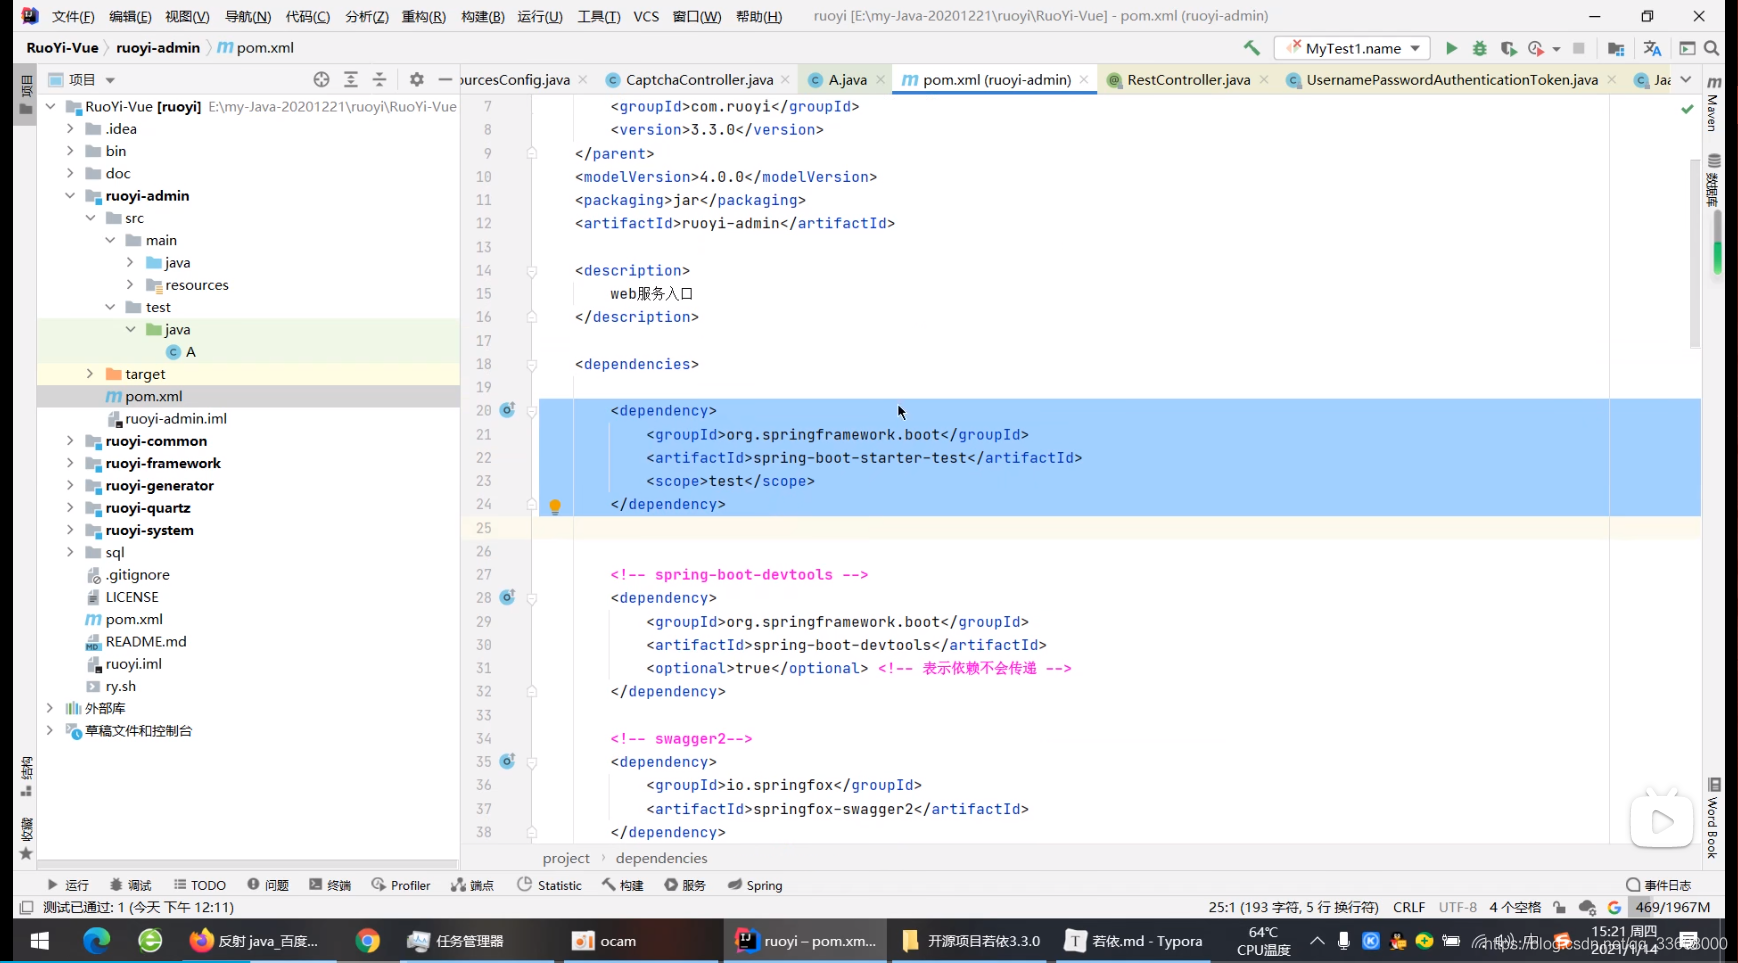
Task: Open the translation plugin icon in toolbar
Action: pyautogui.click(x=1652, y=48)
